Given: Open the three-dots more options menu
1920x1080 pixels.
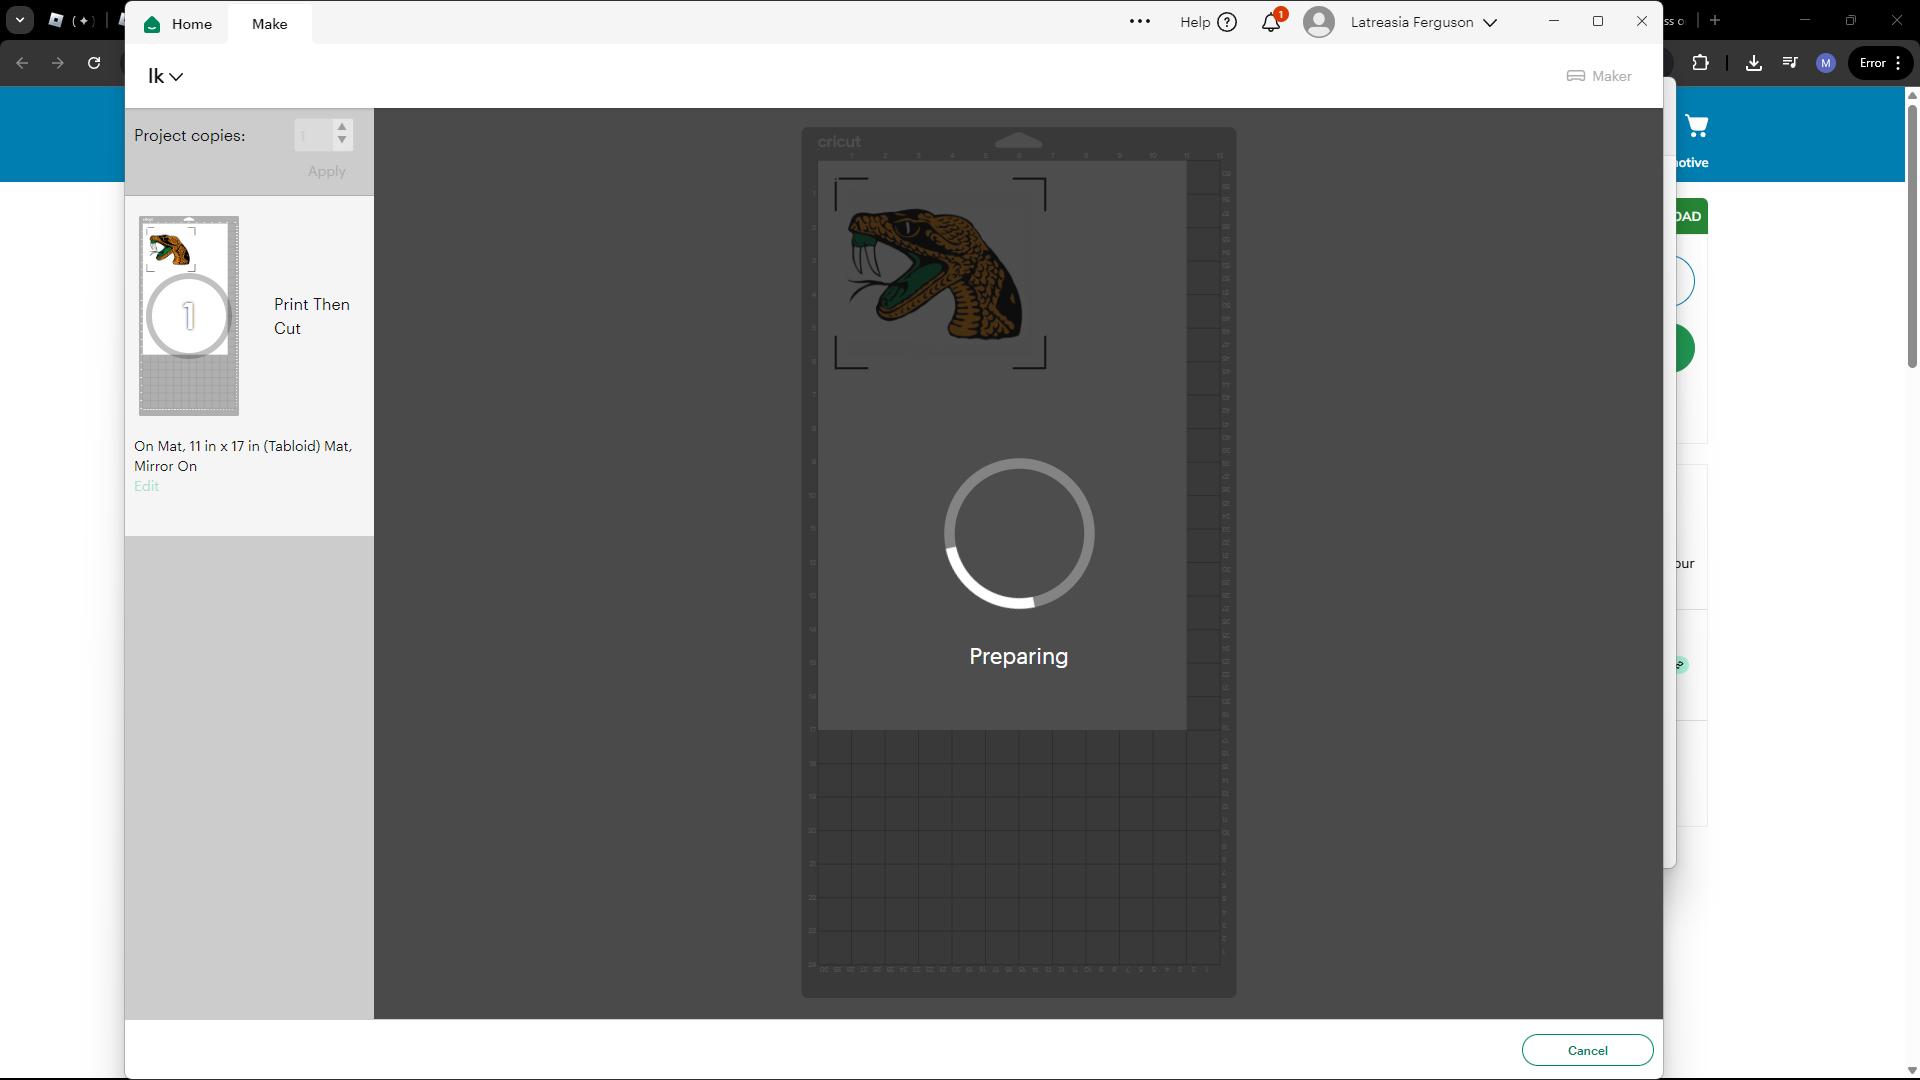Looking at the screenshot, I should coord(1140,22).
